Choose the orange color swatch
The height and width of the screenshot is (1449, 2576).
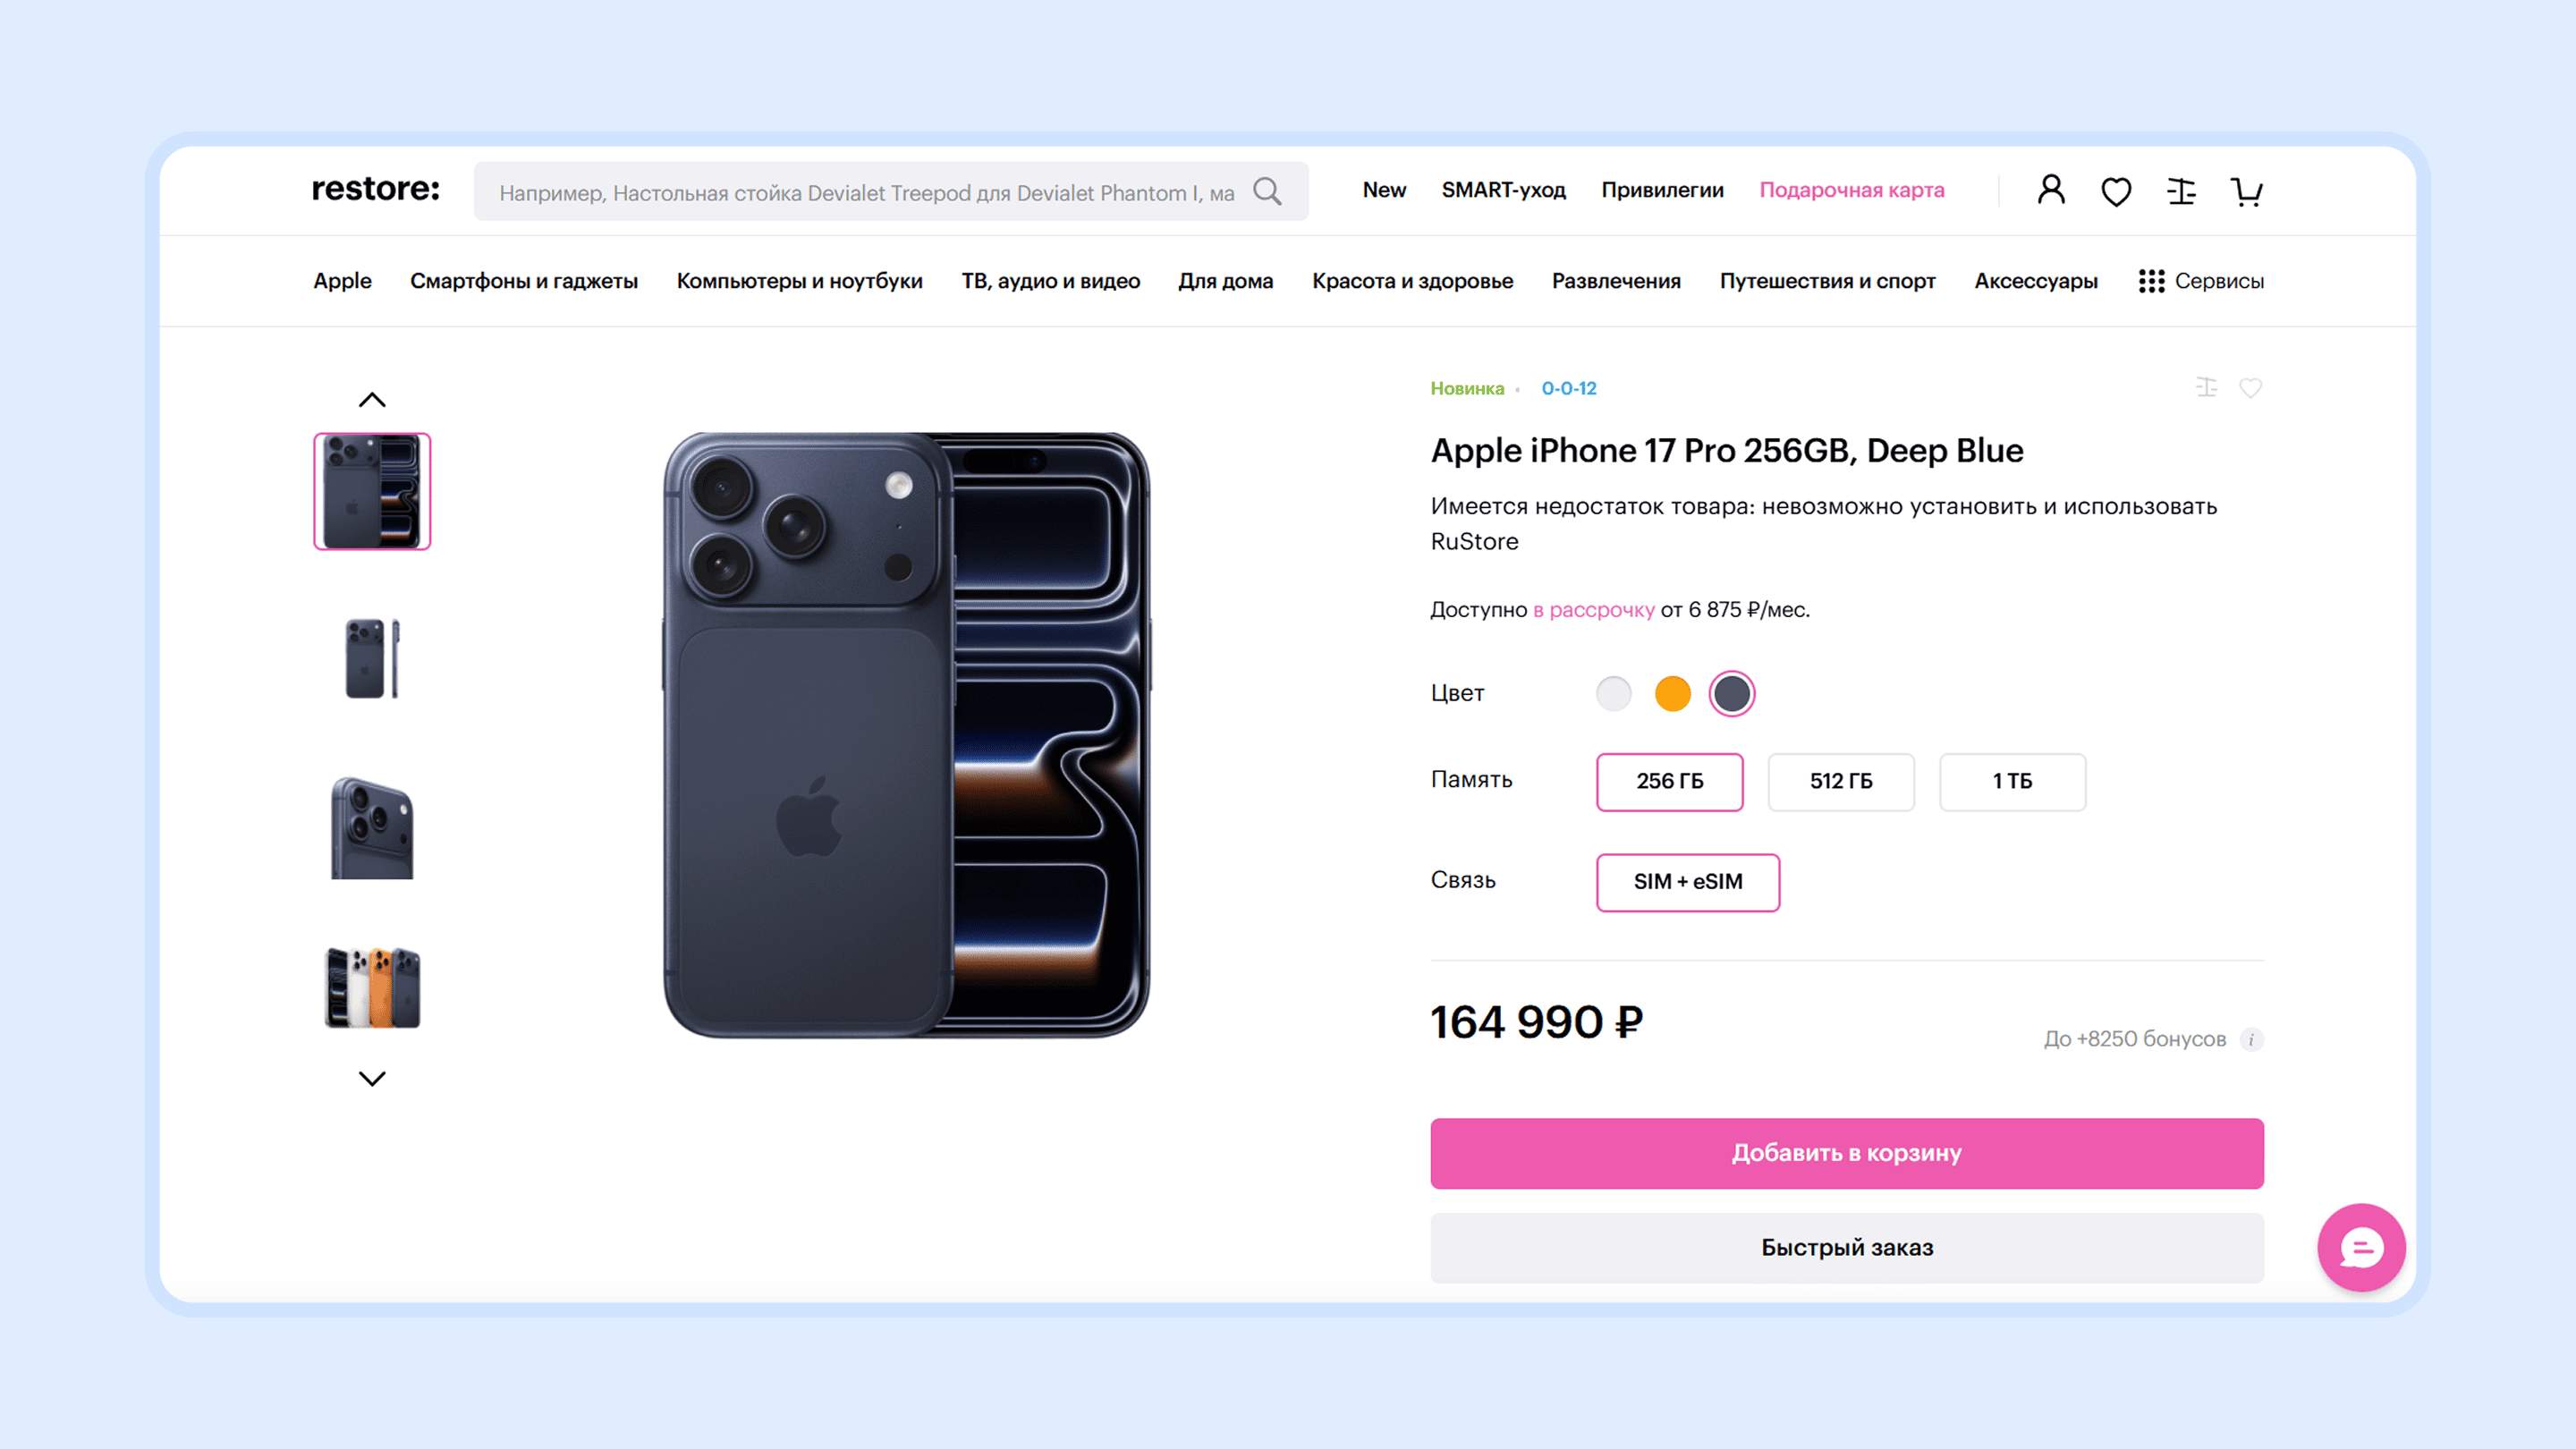pyautogui.click(x=1672, y=693)
